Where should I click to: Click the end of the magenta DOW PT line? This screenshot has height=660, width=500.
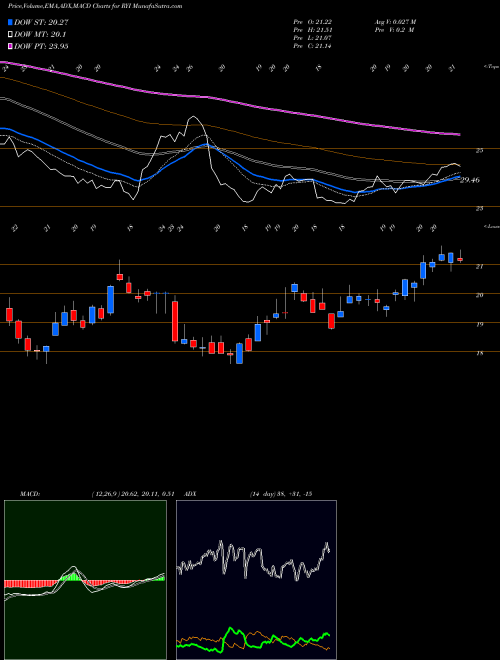pos(458,135)
